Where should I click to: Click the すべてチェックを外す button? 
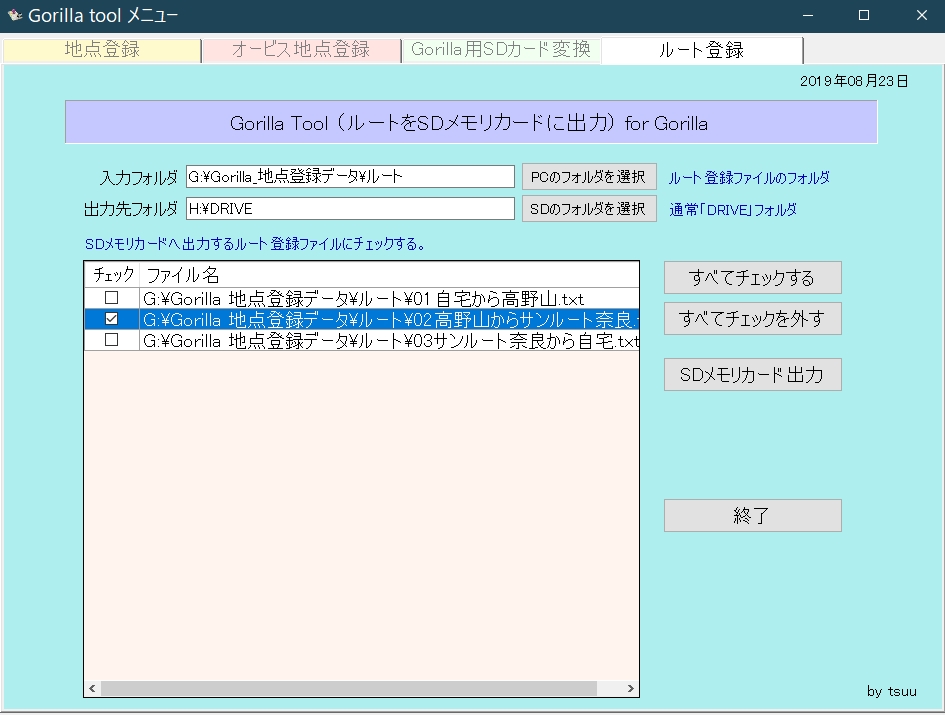[x=752, y=319]
